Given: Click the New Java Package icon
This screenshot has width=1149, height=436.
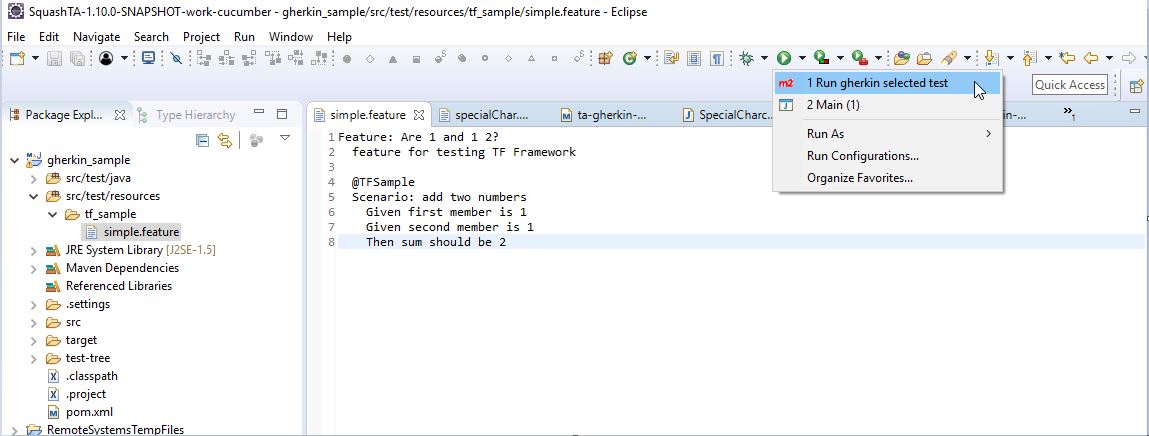Looking at the screenshot, I should point(605,58).
